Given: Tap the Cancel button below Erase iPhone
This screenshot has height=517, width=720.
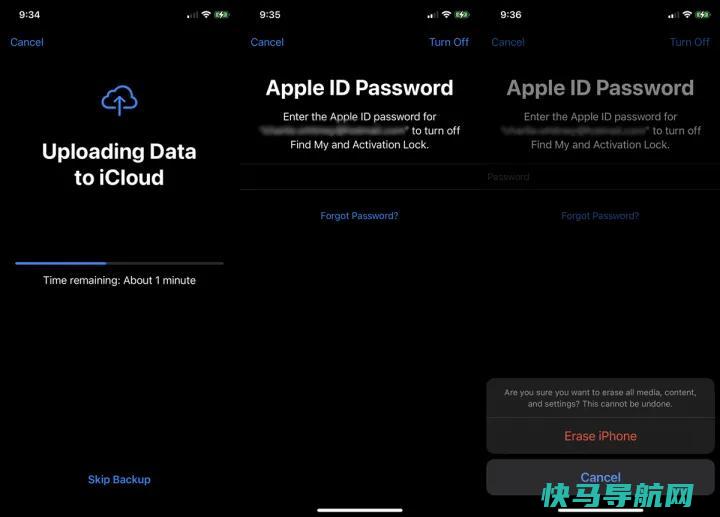Looking at the screenshot, I should pyautogui.click(x=600, y=477).
